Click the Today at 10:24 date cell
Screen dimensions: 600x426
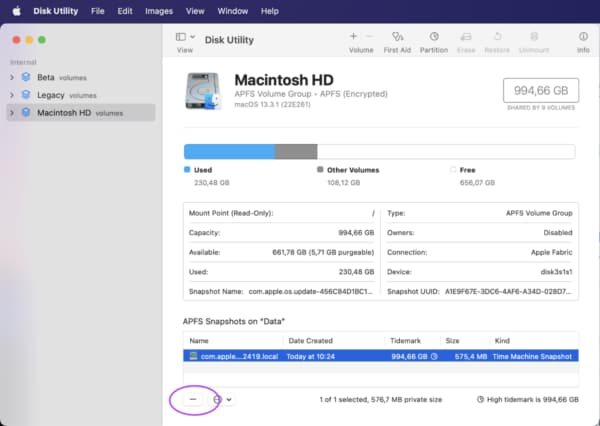coord(310,356)
